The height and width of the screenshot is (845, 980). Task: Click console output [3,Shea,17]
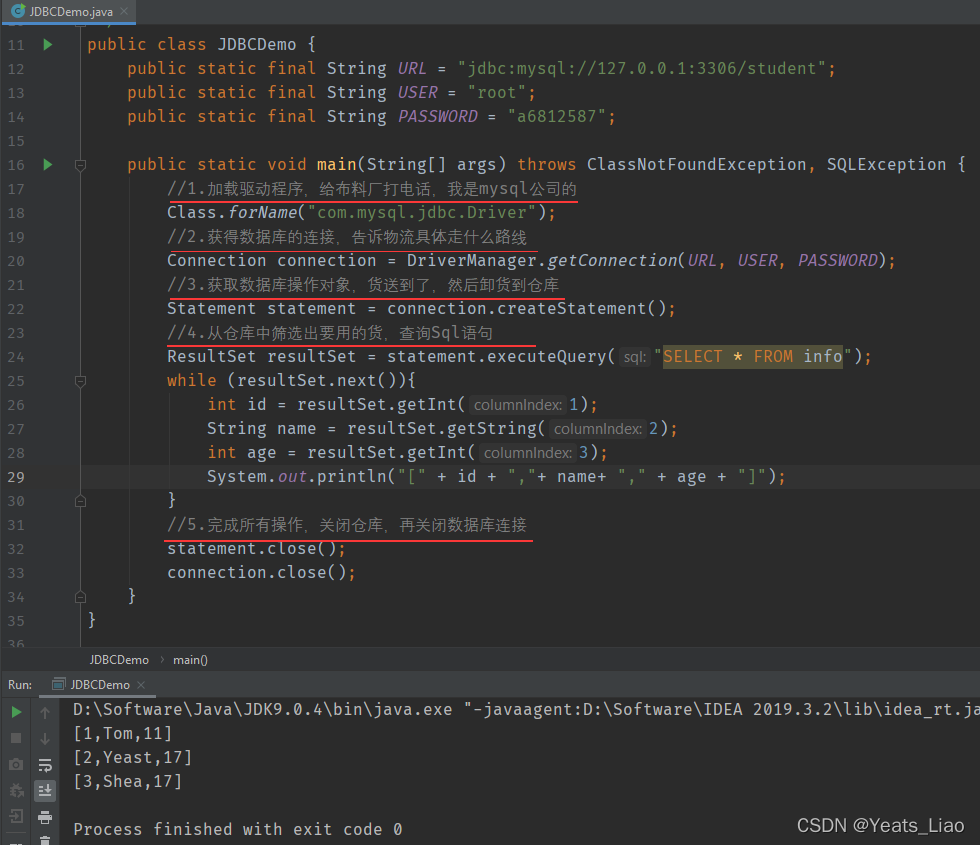[x=128, y=781]
